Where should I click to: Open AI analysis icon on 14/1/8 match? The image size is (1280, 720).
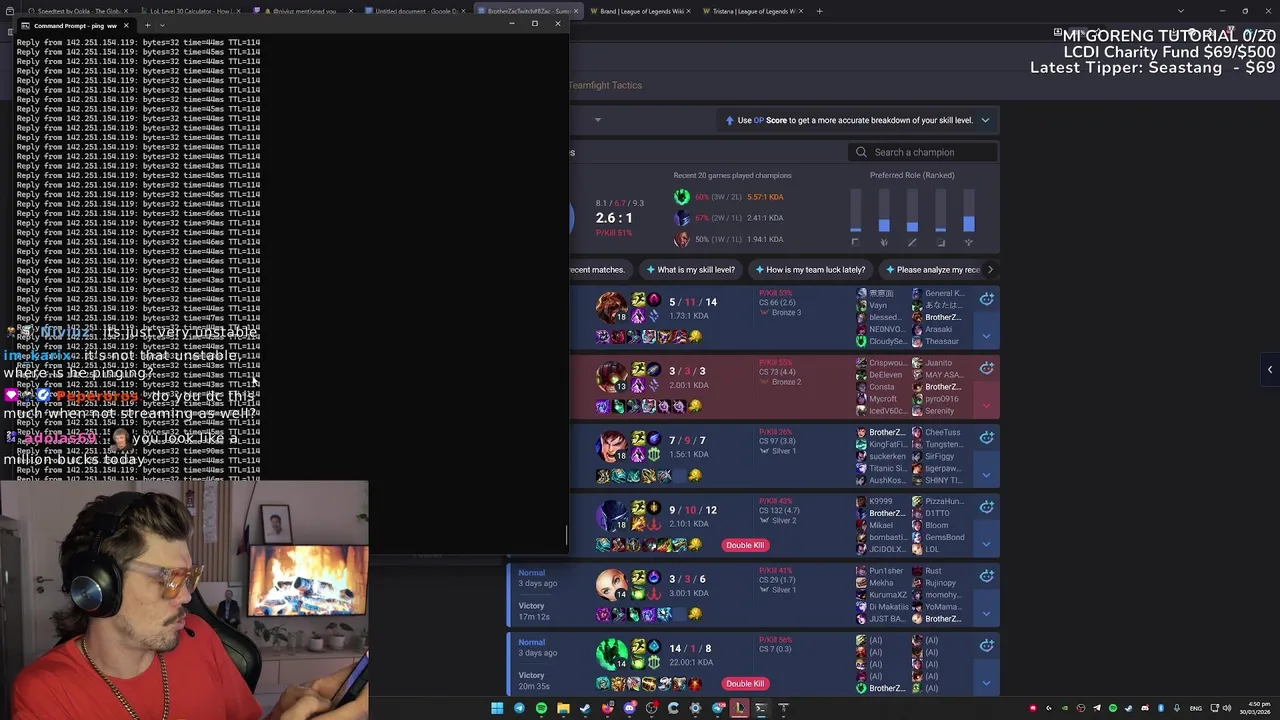[986, 646]
